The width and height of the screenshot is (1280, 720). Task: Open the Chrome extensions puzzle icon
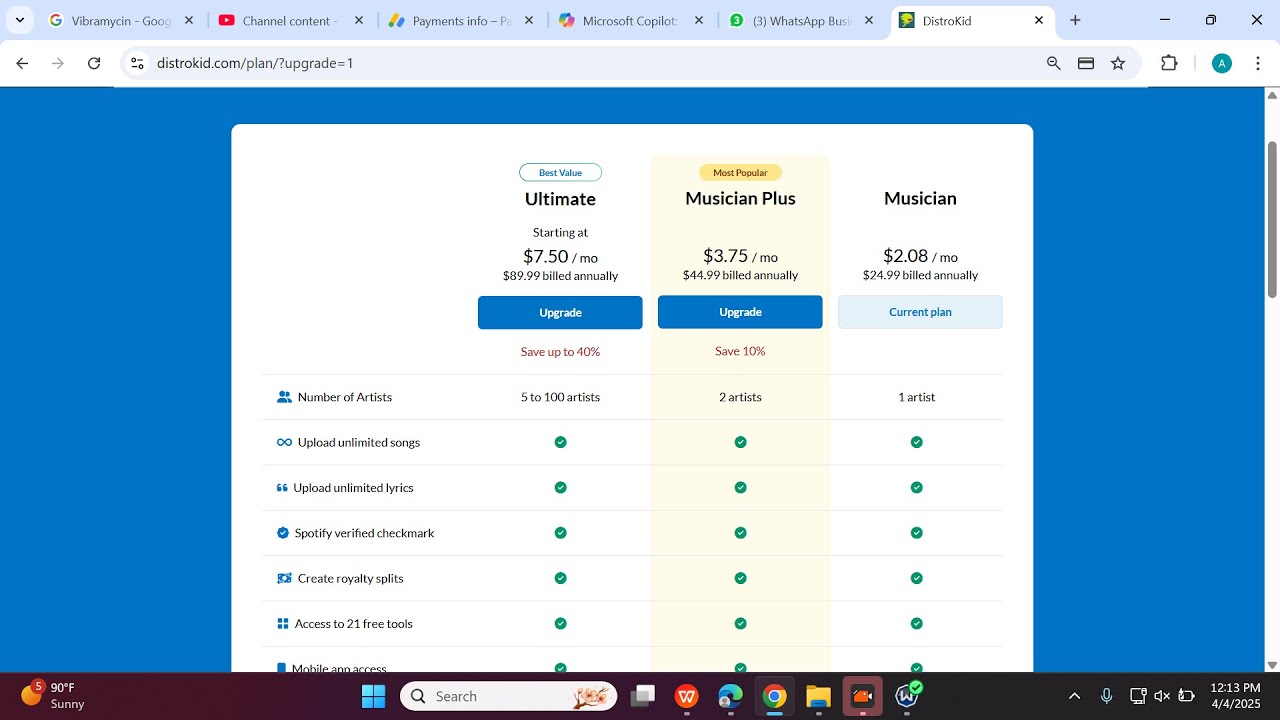click(x=1169, y=63)
